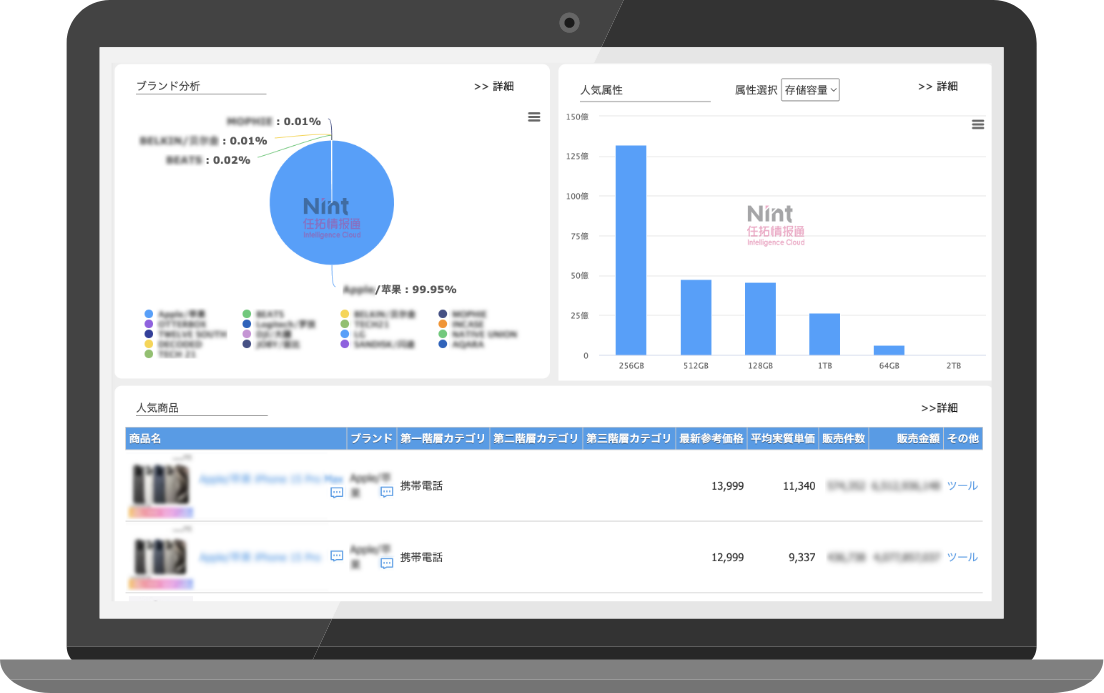Toggle the MOPHIE legend marker in pie chart
Screen dimensions: 1104x693
443,314
